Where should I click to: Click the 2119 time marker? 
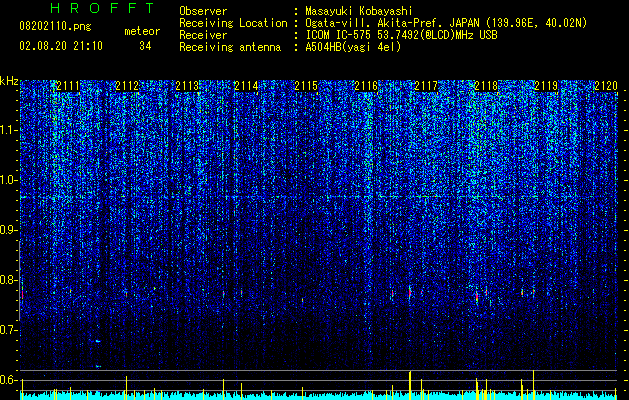546,86
